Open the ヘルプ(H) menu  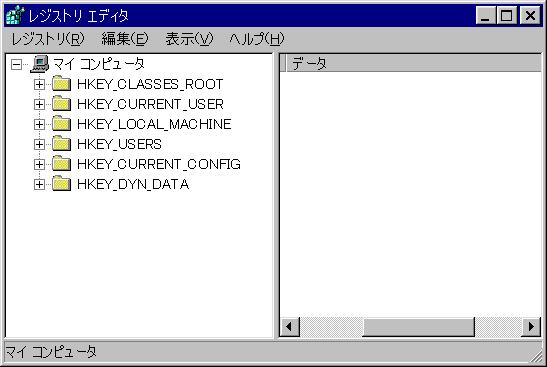[257, 39]
